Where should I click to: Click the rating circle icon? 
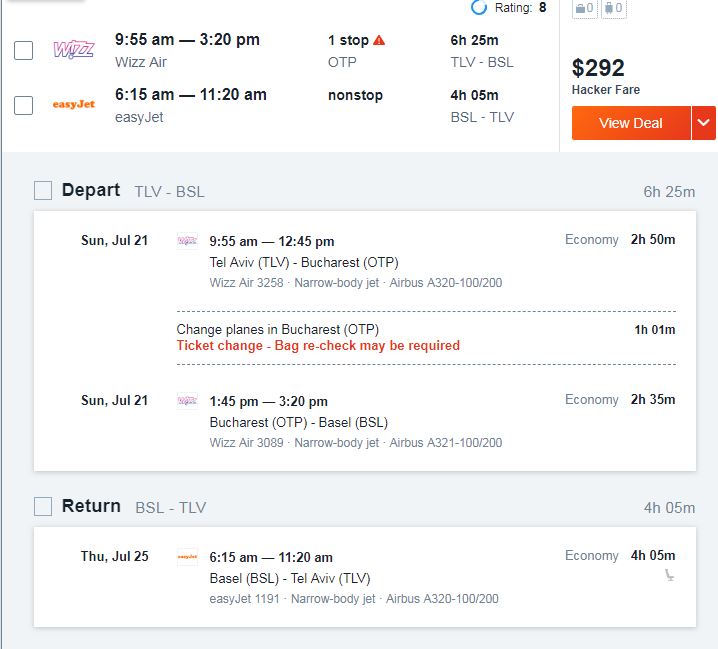click(479, 8)
